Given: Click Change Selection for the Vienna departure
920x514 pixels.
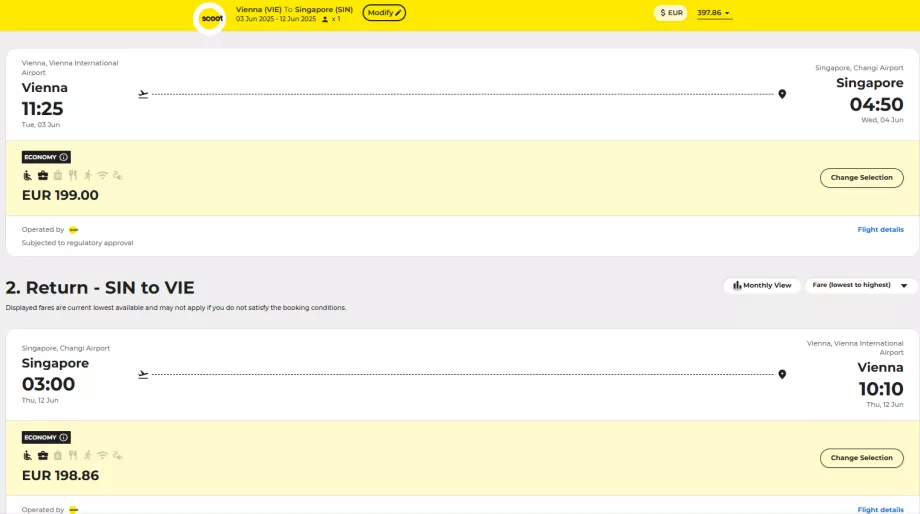Looking at the screenshot, I should click(861, 178).
